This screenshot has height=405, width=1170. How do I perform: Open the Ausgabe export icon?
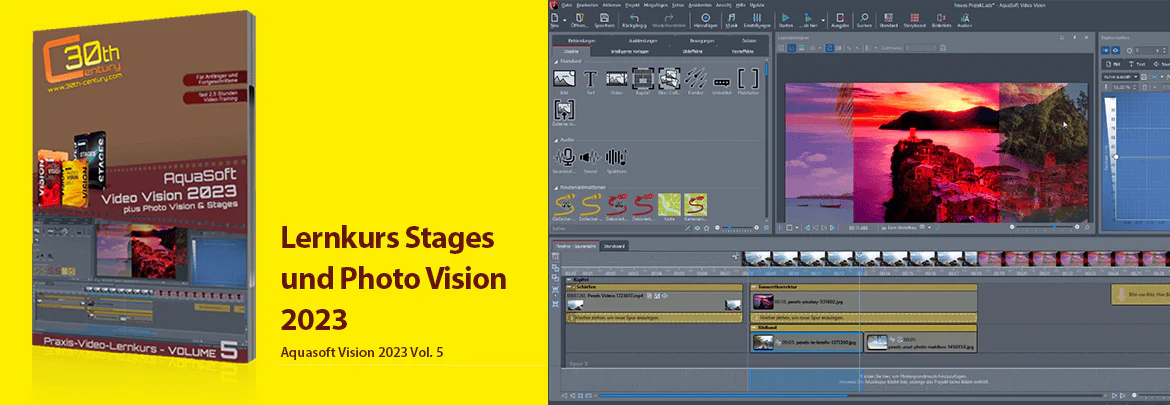point(841,18)
